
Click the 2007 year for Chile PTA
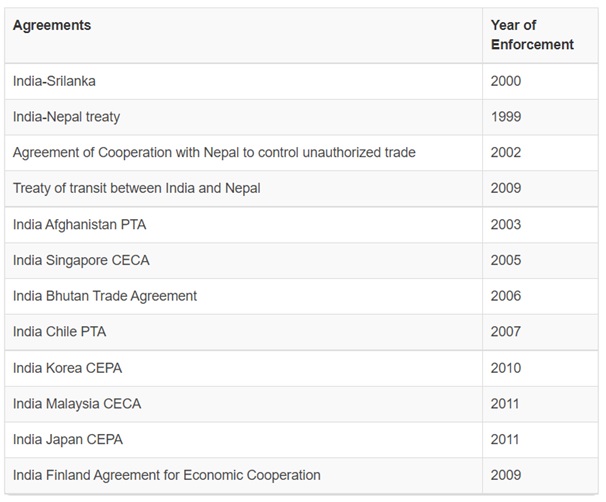coord(506,332)
